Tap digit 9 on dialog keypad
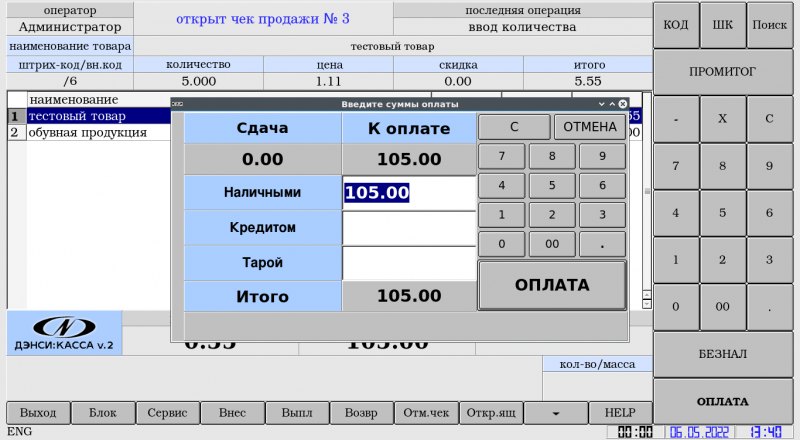Viewport: 800px width, 440px height. coord(603,156)
